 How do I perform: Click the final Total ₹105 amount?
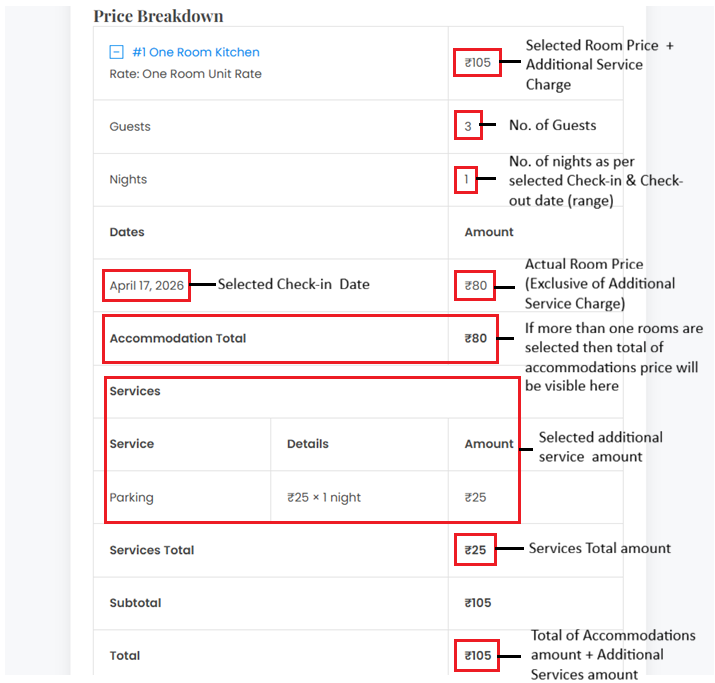[x=478, y=656]
